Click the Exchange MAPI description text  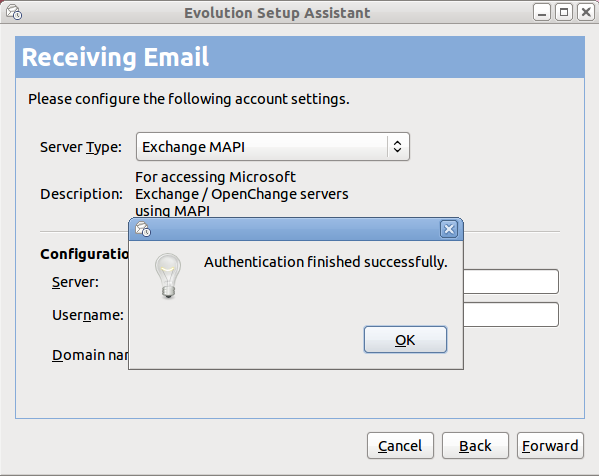tap(242, 193)
